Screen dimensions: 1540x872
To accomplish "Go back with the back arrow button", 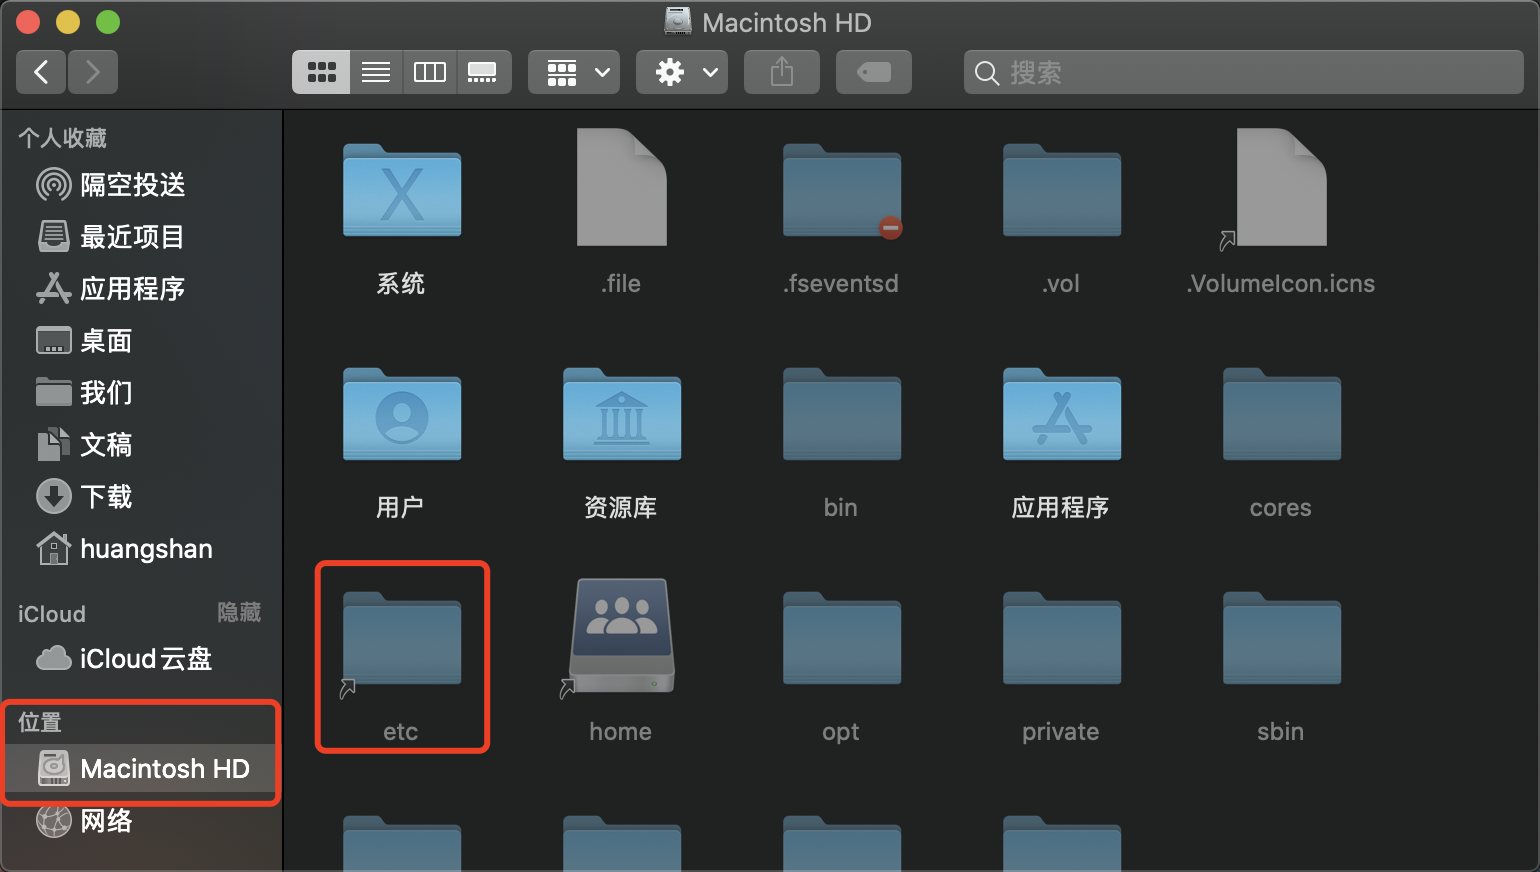I will click(x=41, y=72).
